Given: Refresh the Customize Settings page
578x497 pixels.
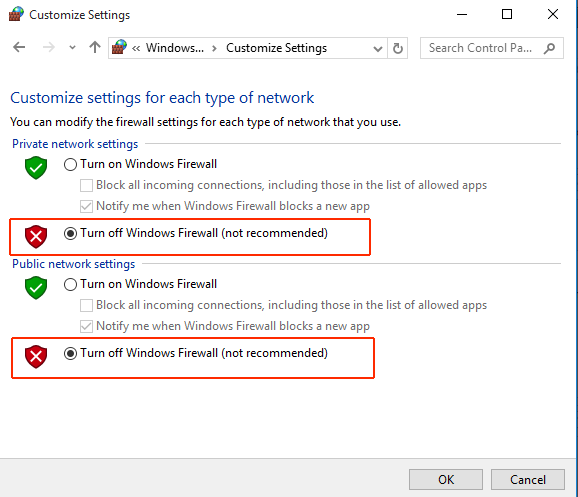Looking at the screenshot, I should [x=397, y=48].
